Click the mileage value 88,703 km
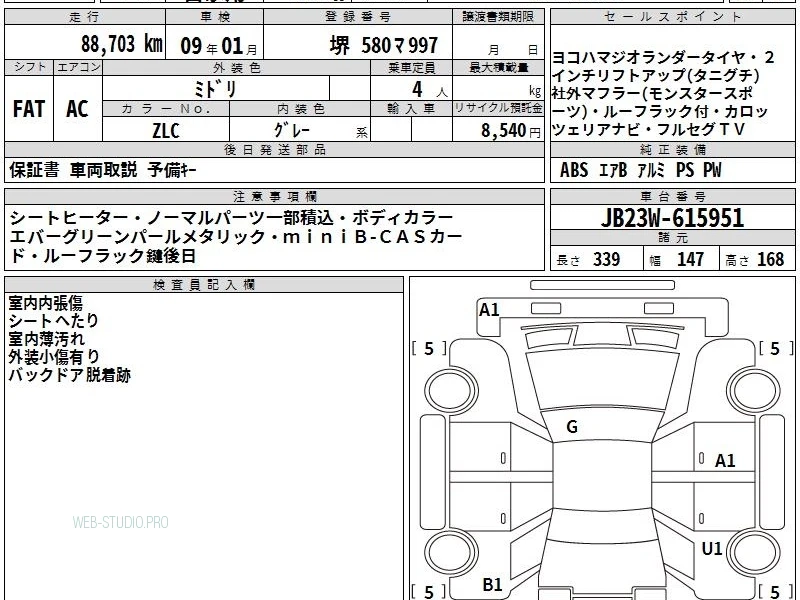Screen dimensions: 800x600 coord(121,44)
